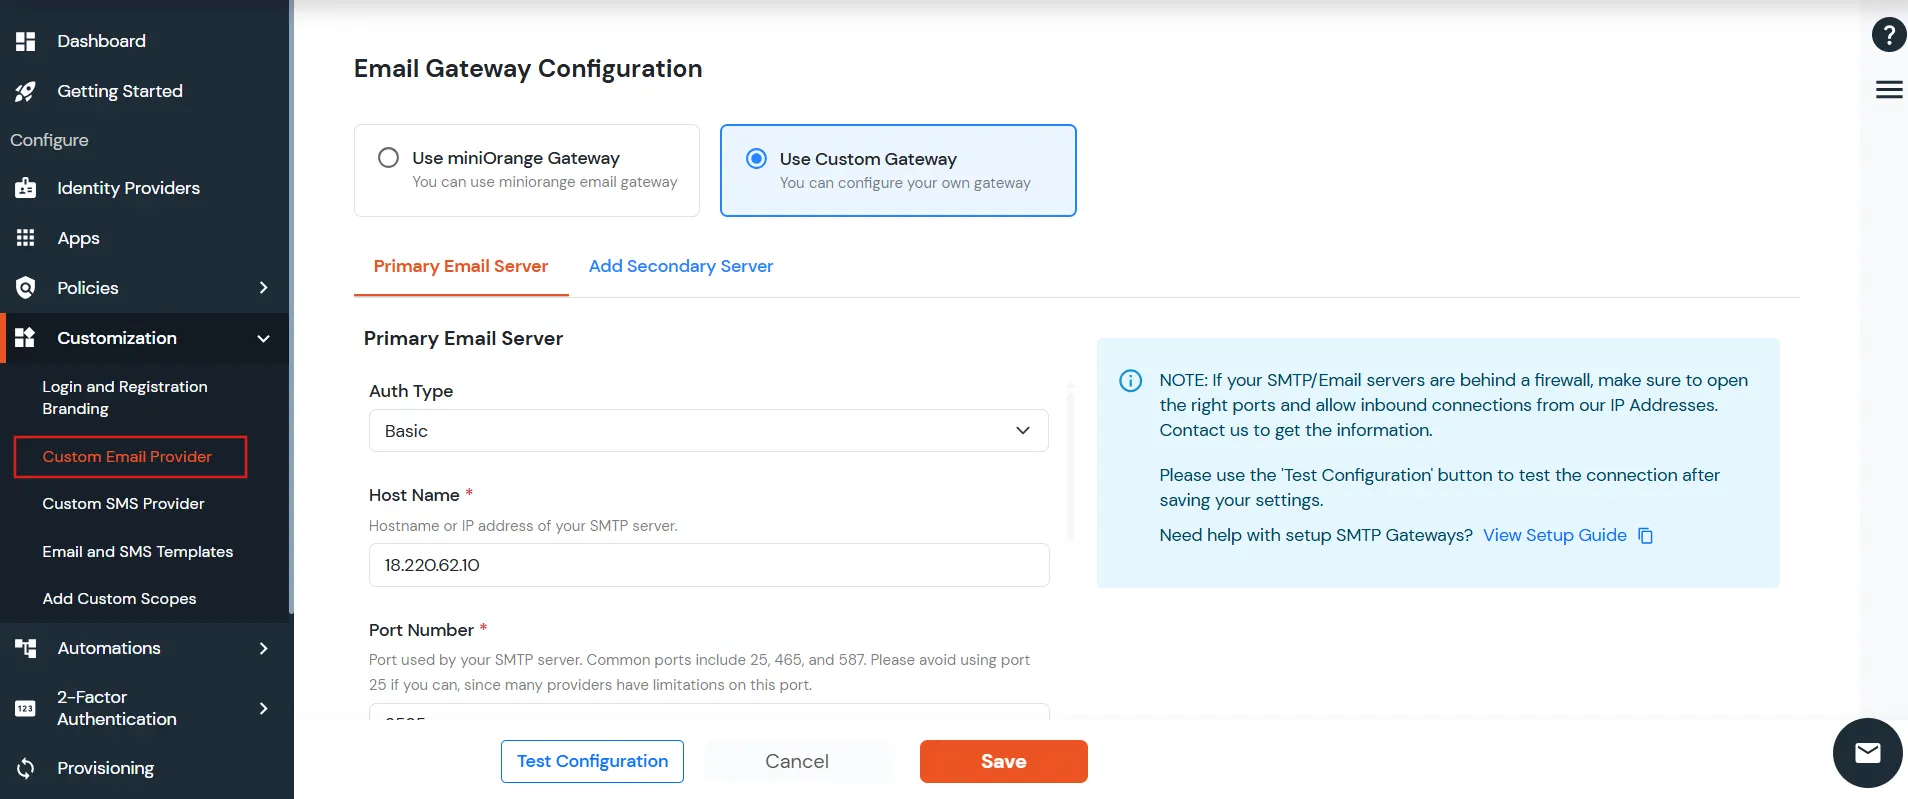1908x799 pixels.
Task: Click the Identity Providers badge icon
Action: tap(26, 188)
